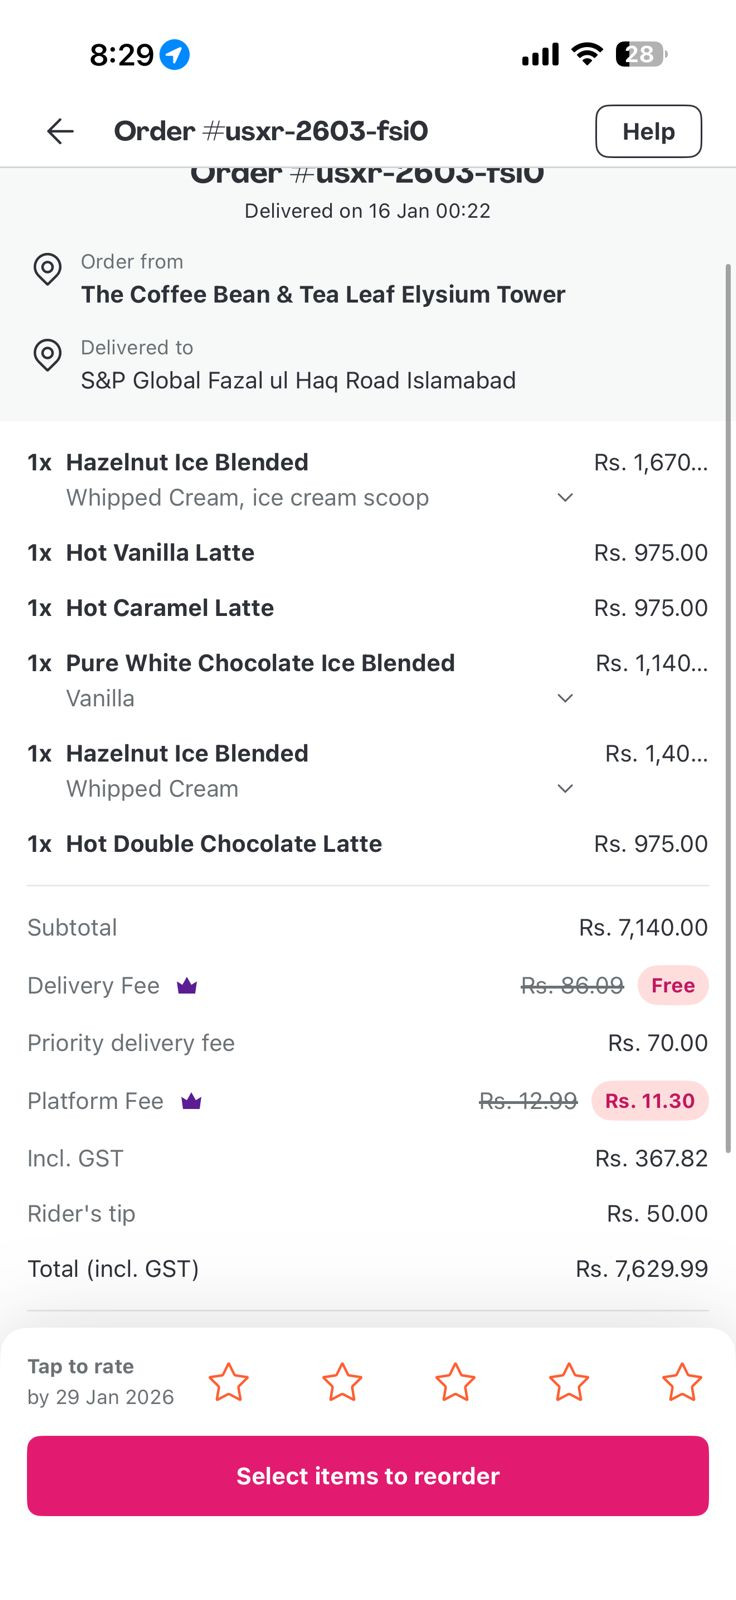The height and width of the screenshot is (1600, 736).
Task: Tap the Delivered to location pin icon
Action: pos(47,355)
